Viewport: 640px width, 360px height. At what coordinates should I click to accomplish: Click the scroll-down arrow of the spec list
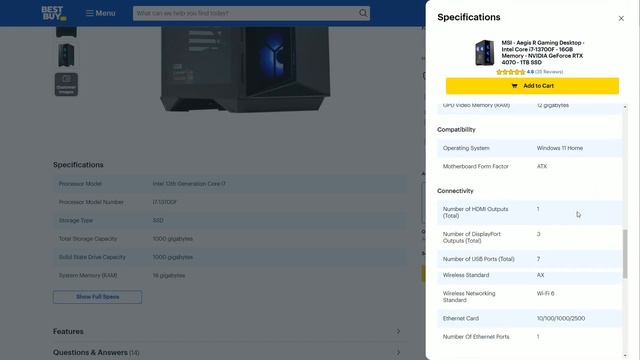[x=625, y=356]
